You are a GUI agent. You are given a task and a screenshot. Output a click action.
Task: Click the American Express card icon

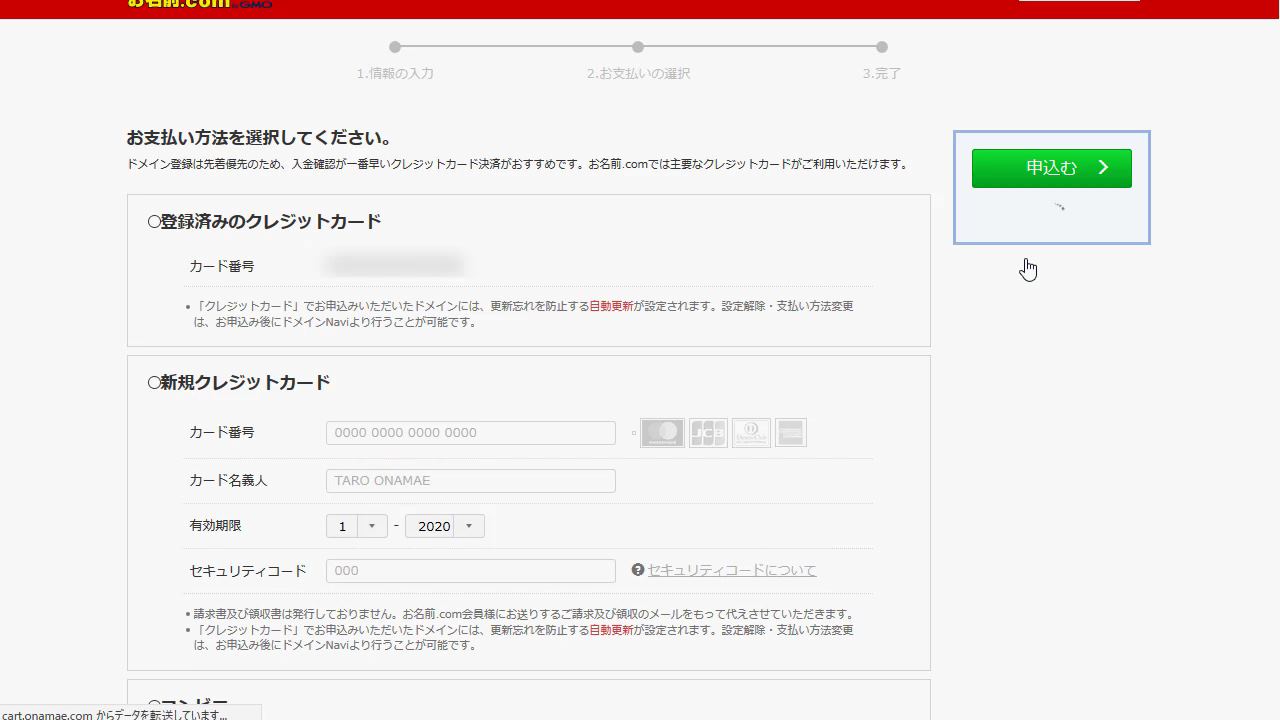pos(790,433)
